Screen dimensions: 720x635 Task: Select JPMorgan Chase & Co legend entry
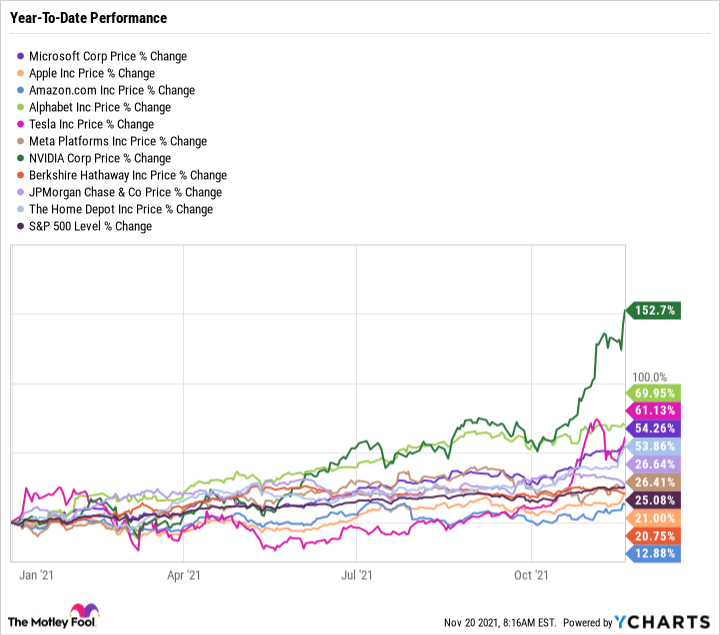125,192
